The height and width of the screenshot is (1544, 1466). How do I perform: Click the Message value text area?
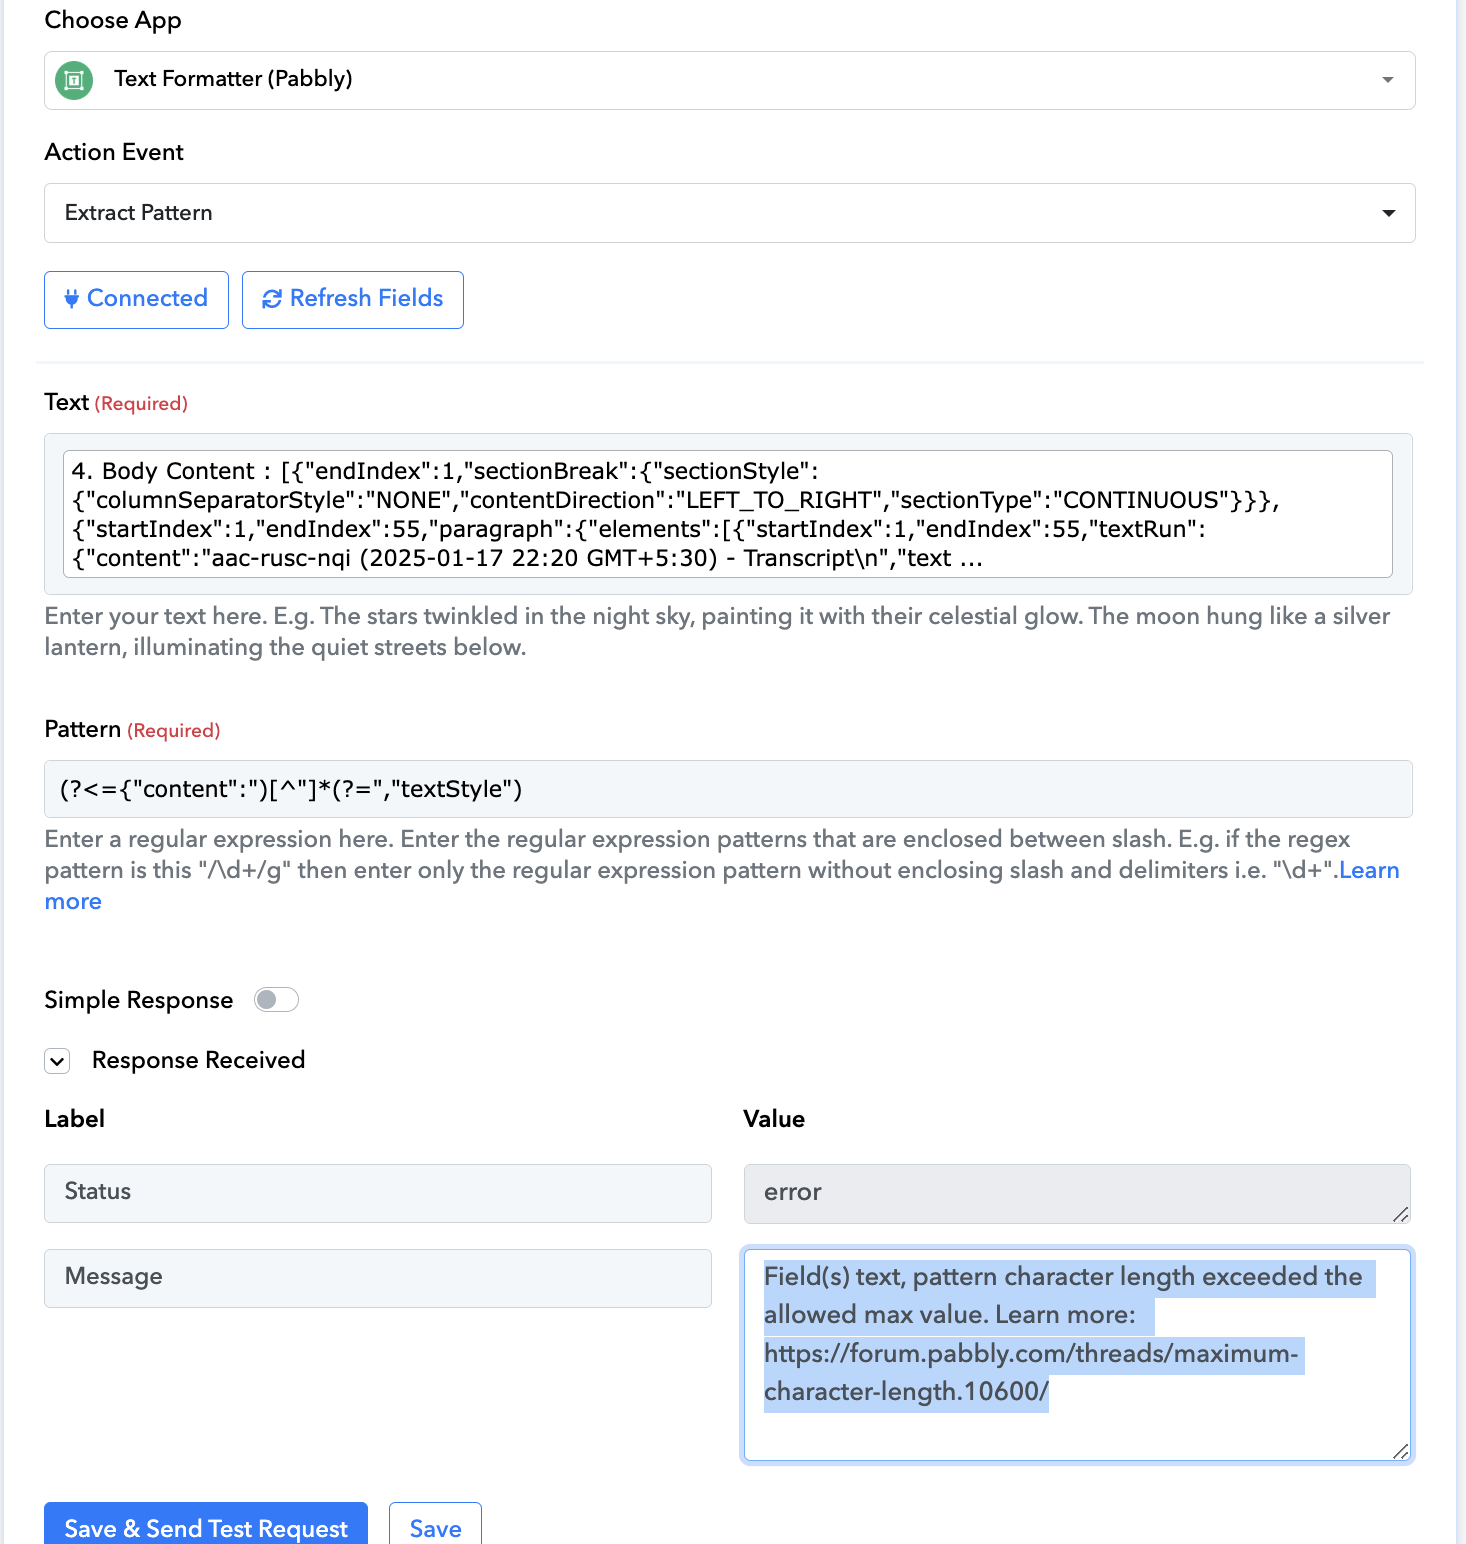coord(1077,1355)
